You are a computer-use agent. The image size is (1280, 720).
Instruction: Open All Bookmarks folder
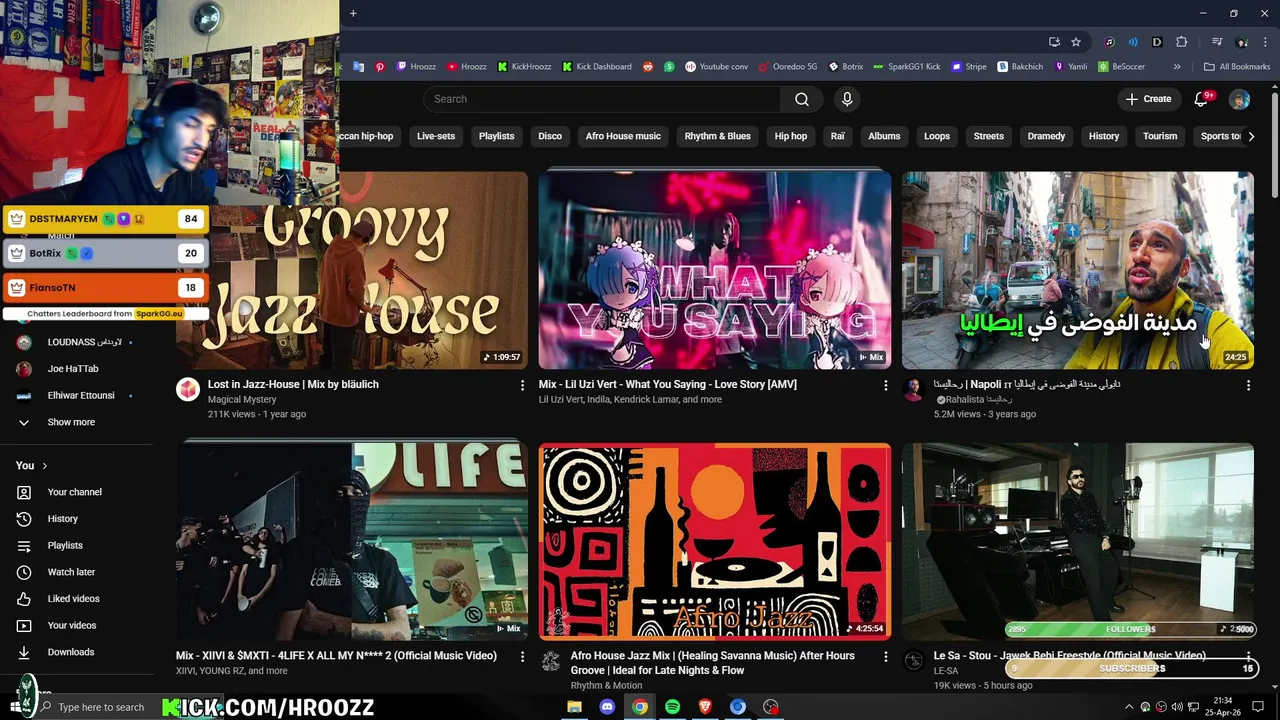[1237, 67]
